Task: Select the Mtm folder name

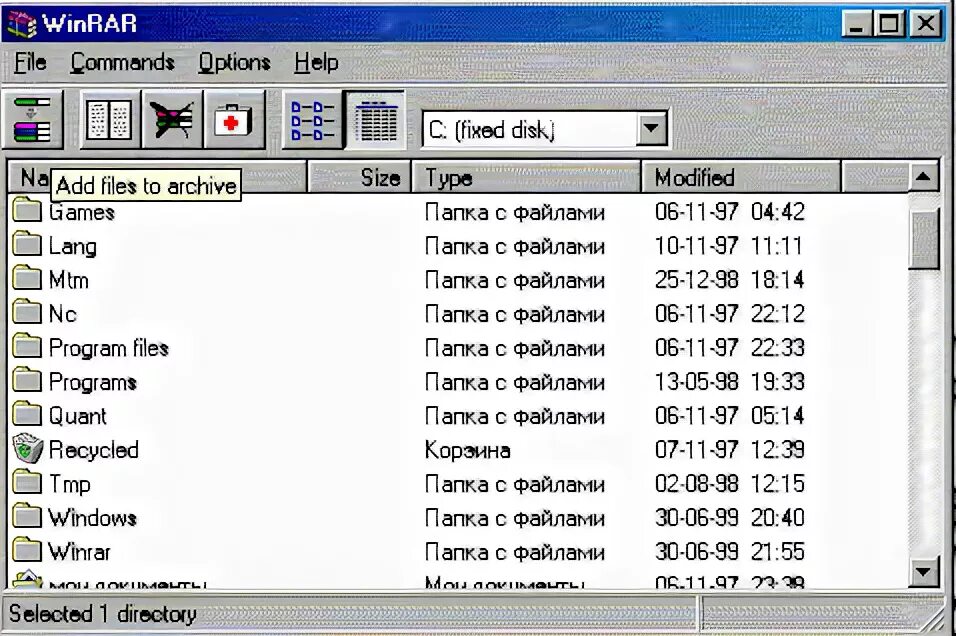Action: 69,280
